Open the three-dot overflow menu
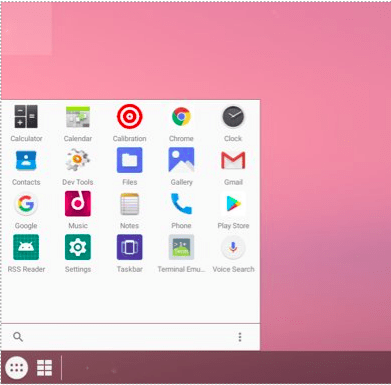This screenshot has height=385, width=391. pyautogui.click(x=240, y=337)
